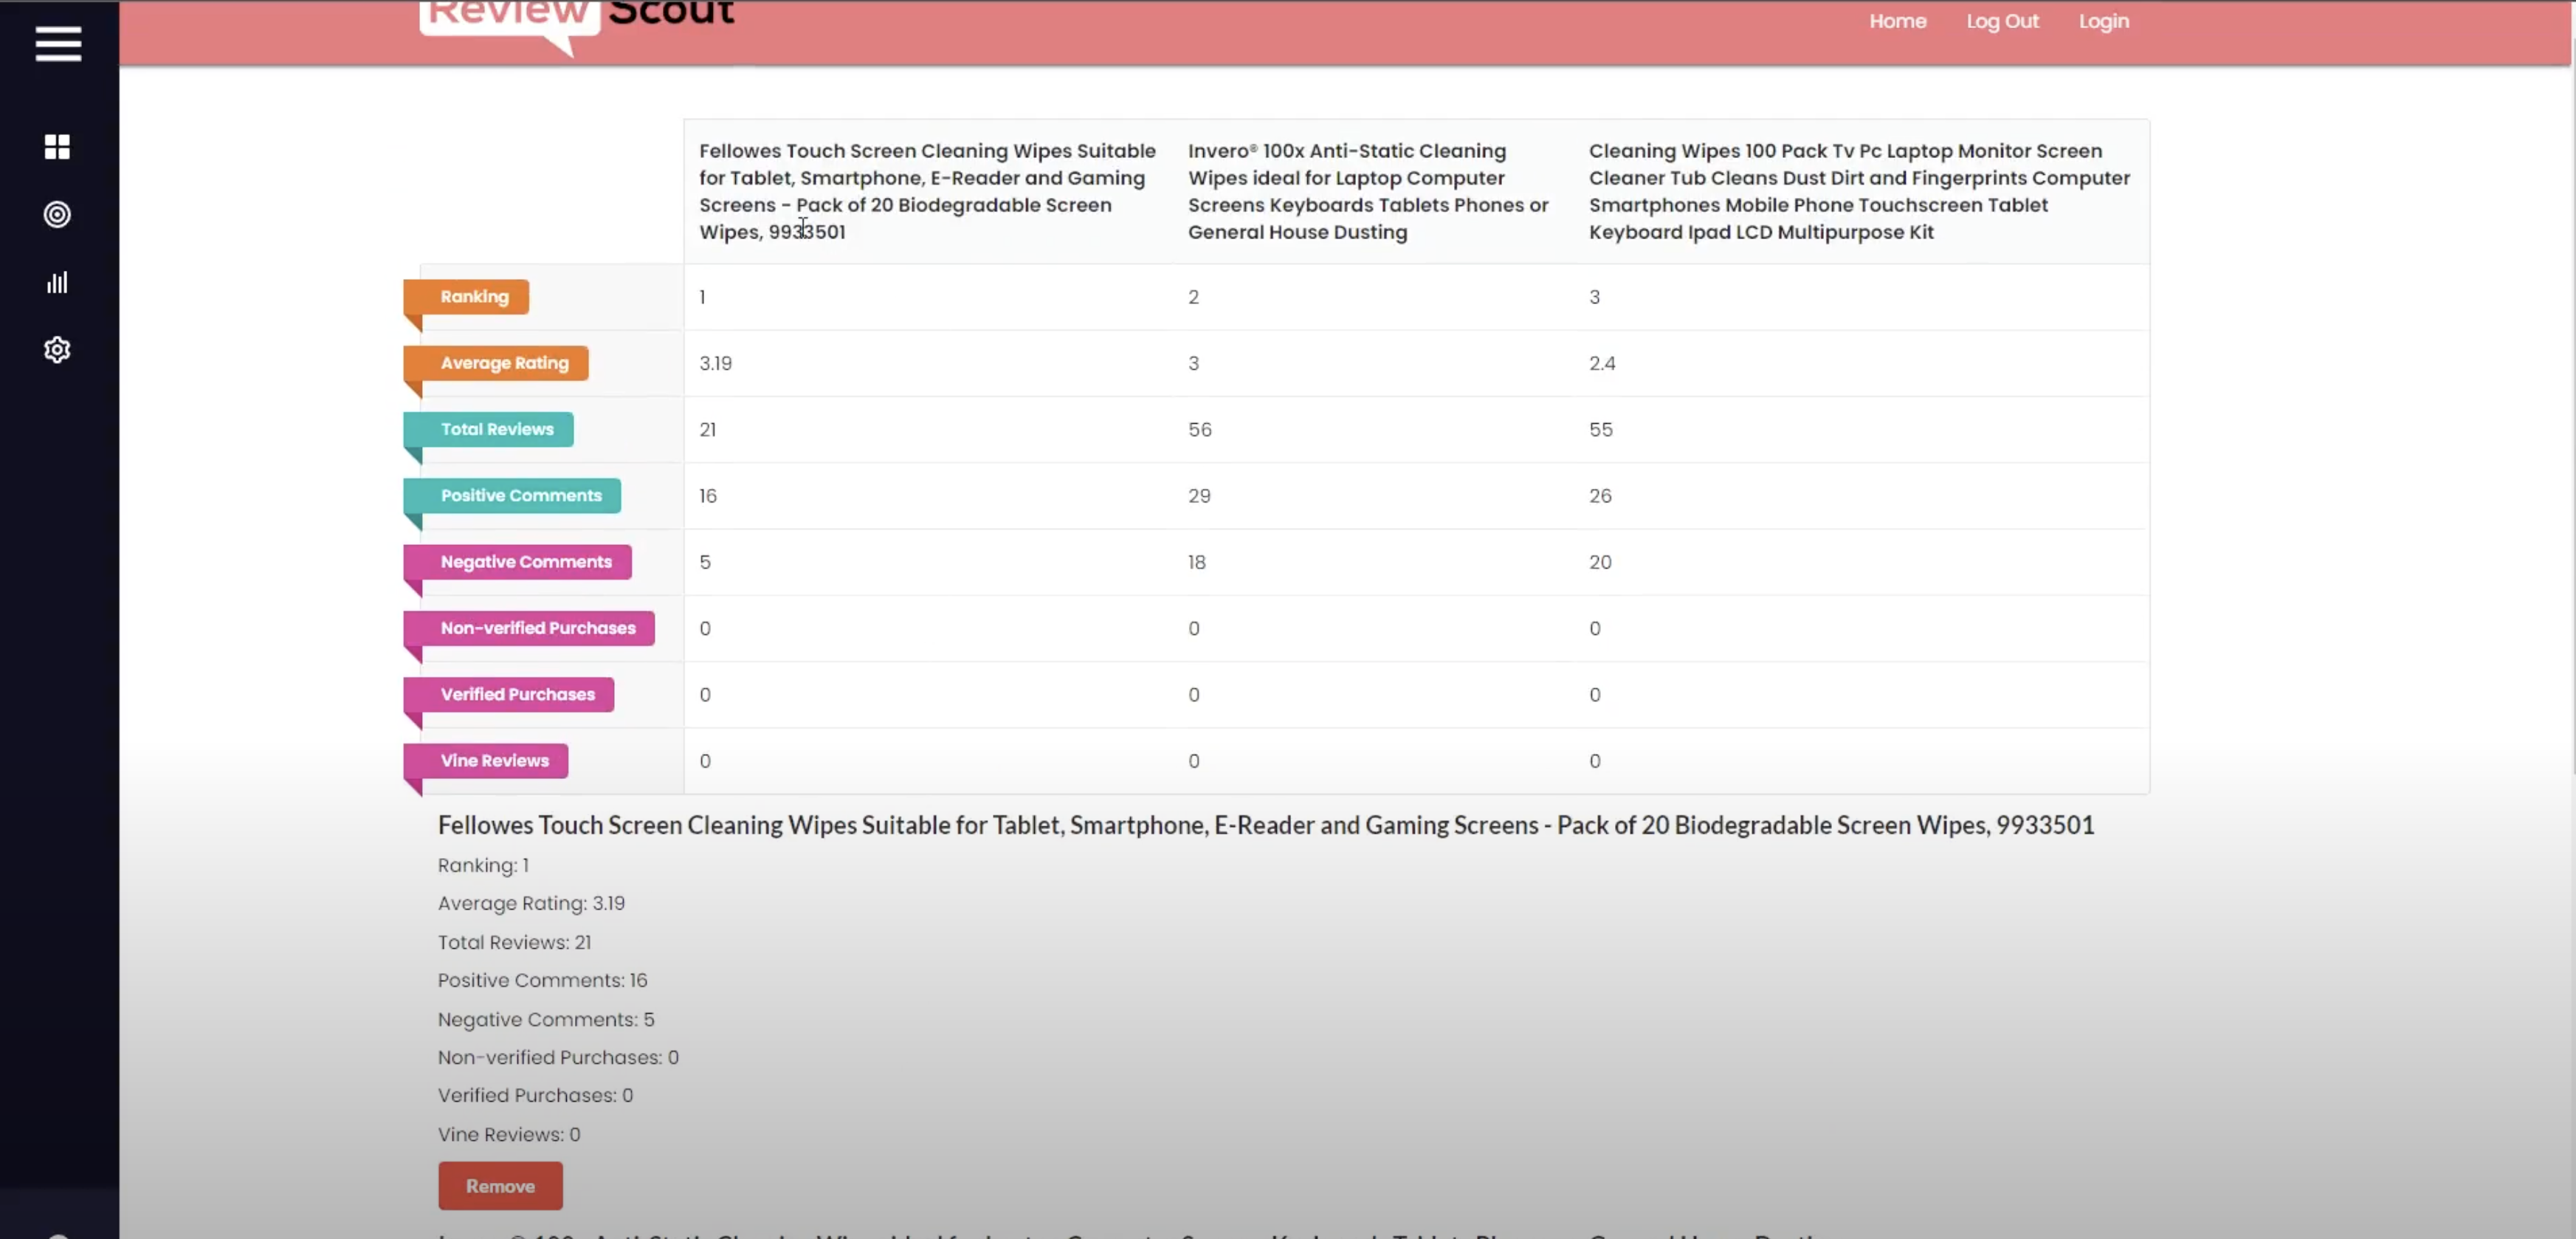Click the Vine Reviews row label
Image resolution: width=2576 pixels, height=1239 pixels.
click(486, 761)
